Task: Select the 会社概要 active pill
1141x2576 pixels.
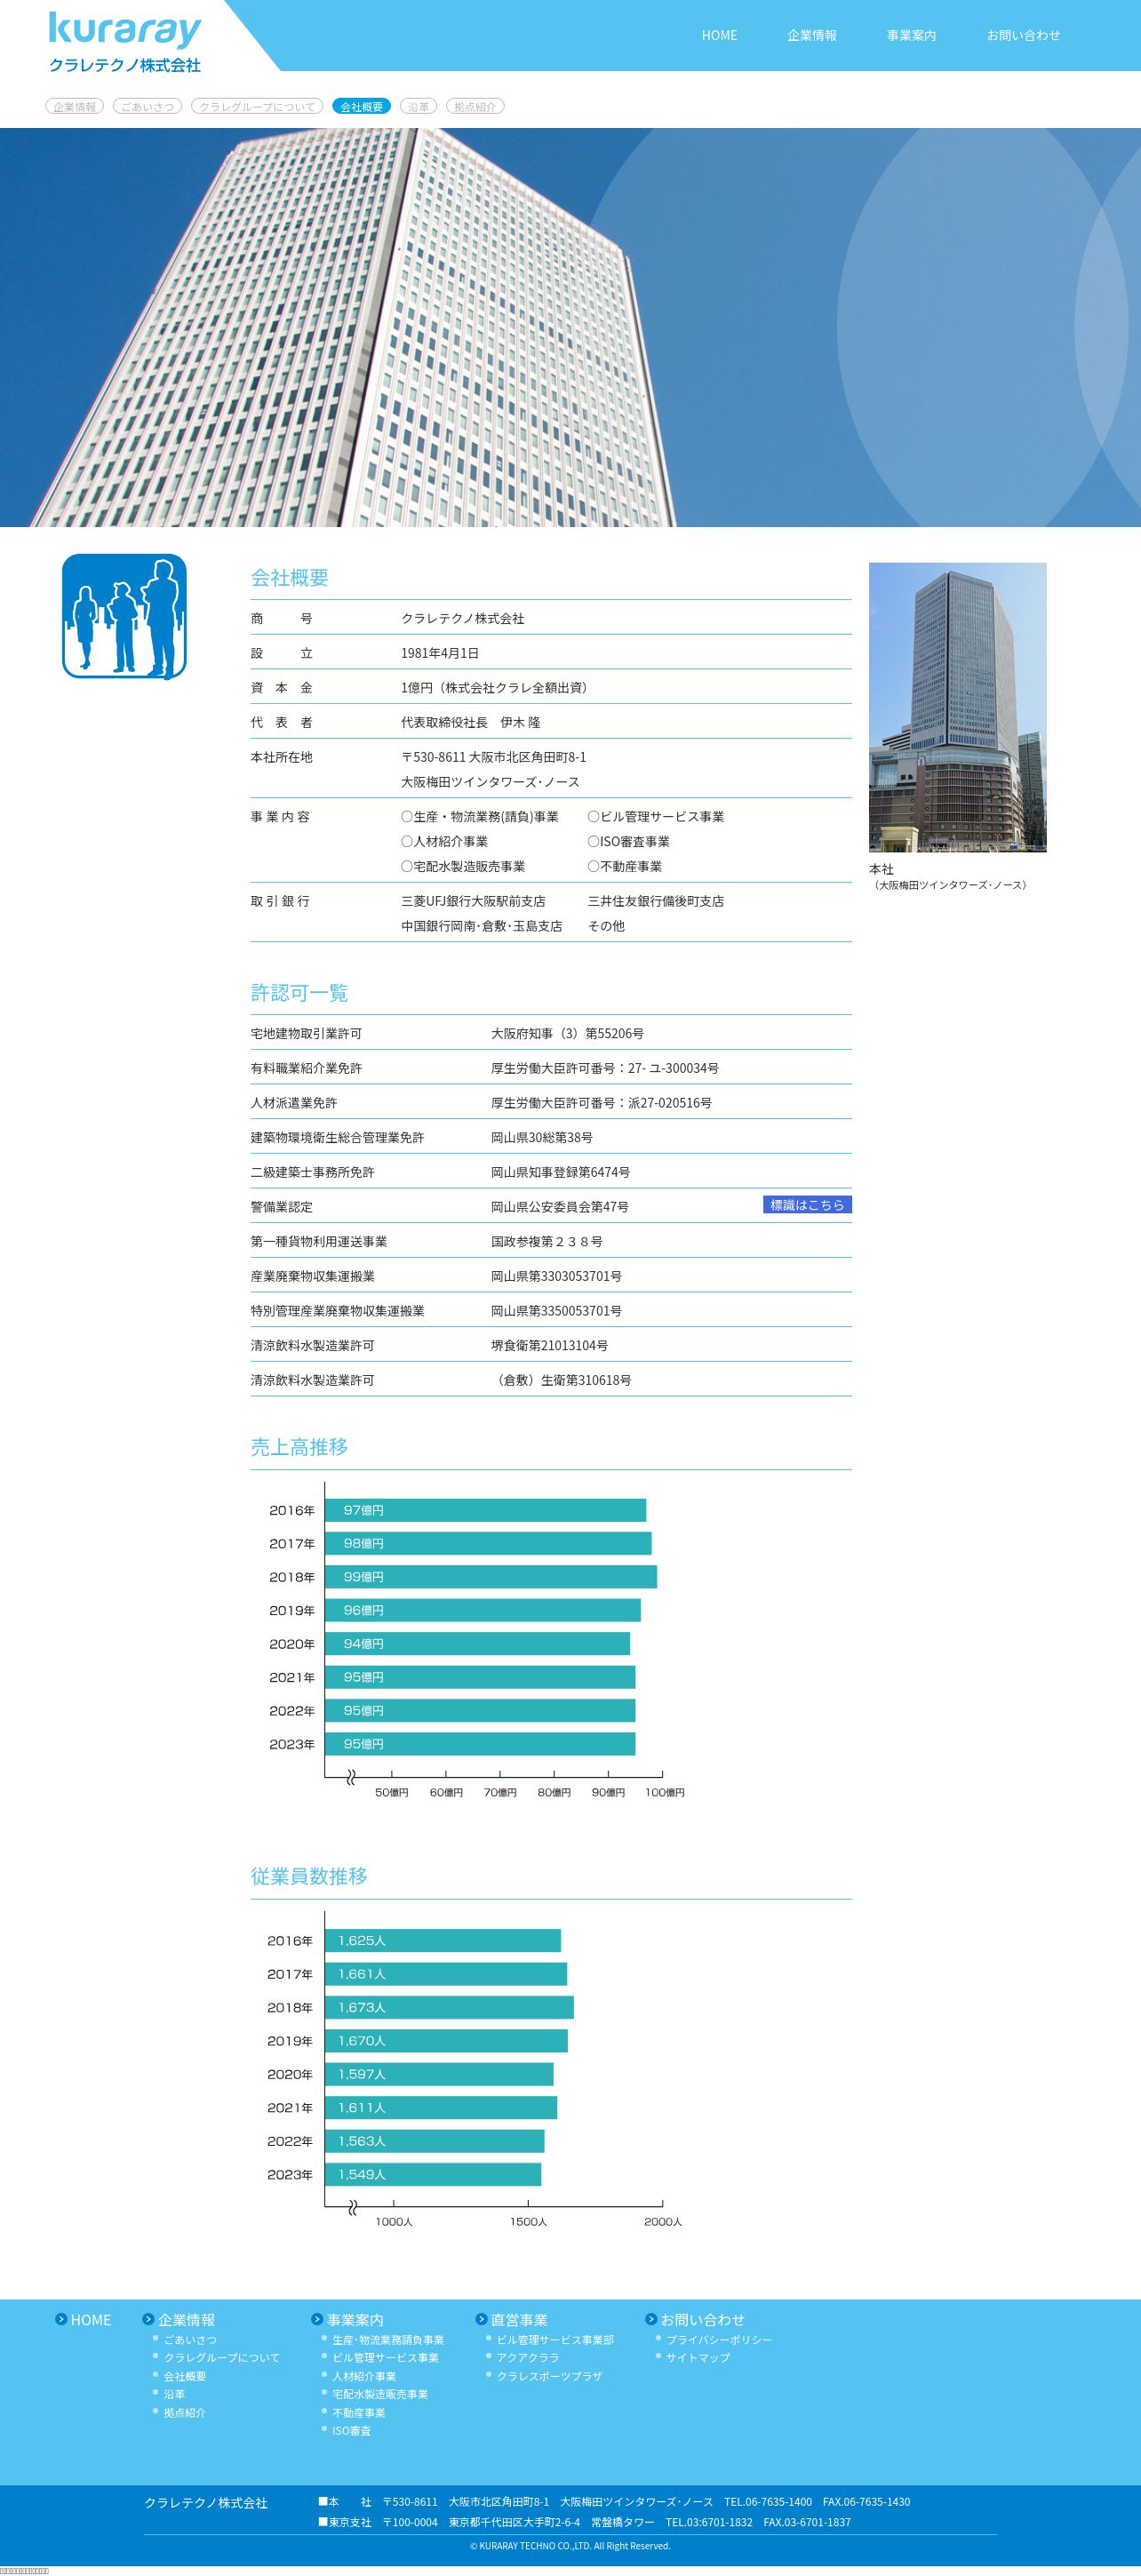Action: (361, 106)
